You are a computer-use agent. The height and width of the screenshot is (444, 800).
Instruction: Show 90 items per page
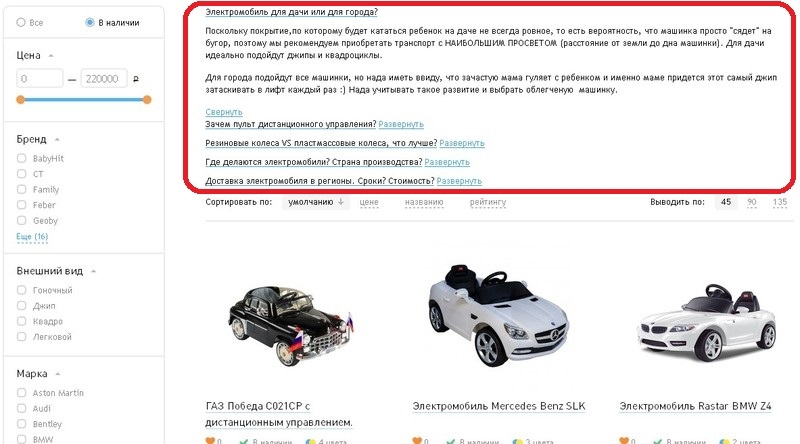pyautogui.click(x=752, y=202)
